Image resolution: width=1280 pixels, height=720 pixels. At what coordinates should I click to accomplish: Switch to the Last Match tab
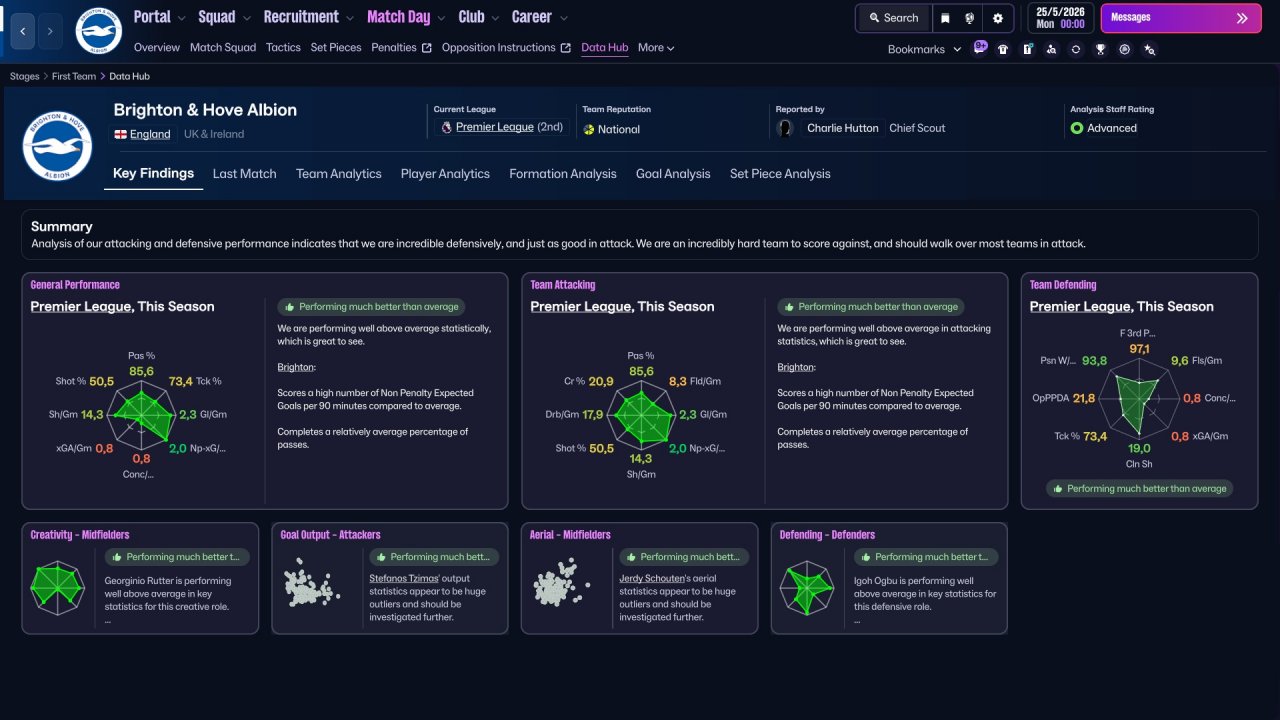click(244, 174)
